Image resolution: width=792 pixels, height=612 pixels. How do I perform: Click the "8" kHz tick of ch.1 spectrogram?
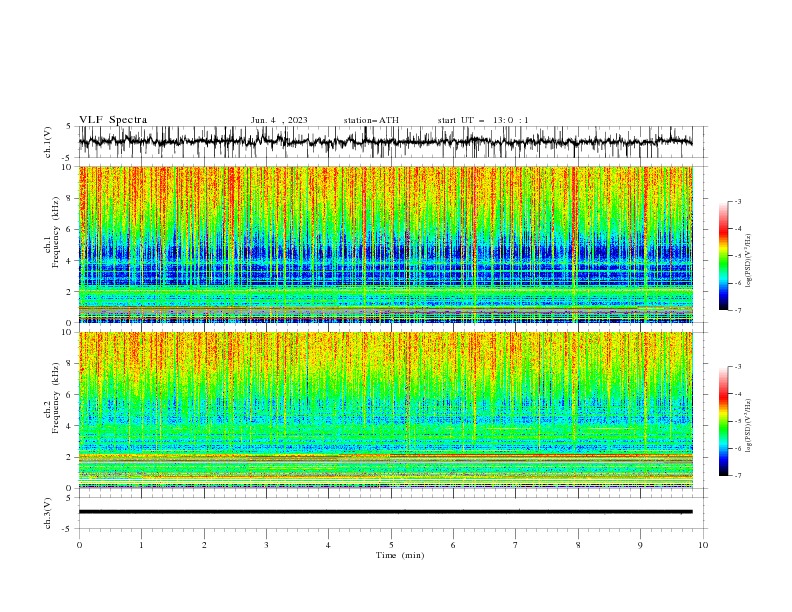tap(70, 198)
